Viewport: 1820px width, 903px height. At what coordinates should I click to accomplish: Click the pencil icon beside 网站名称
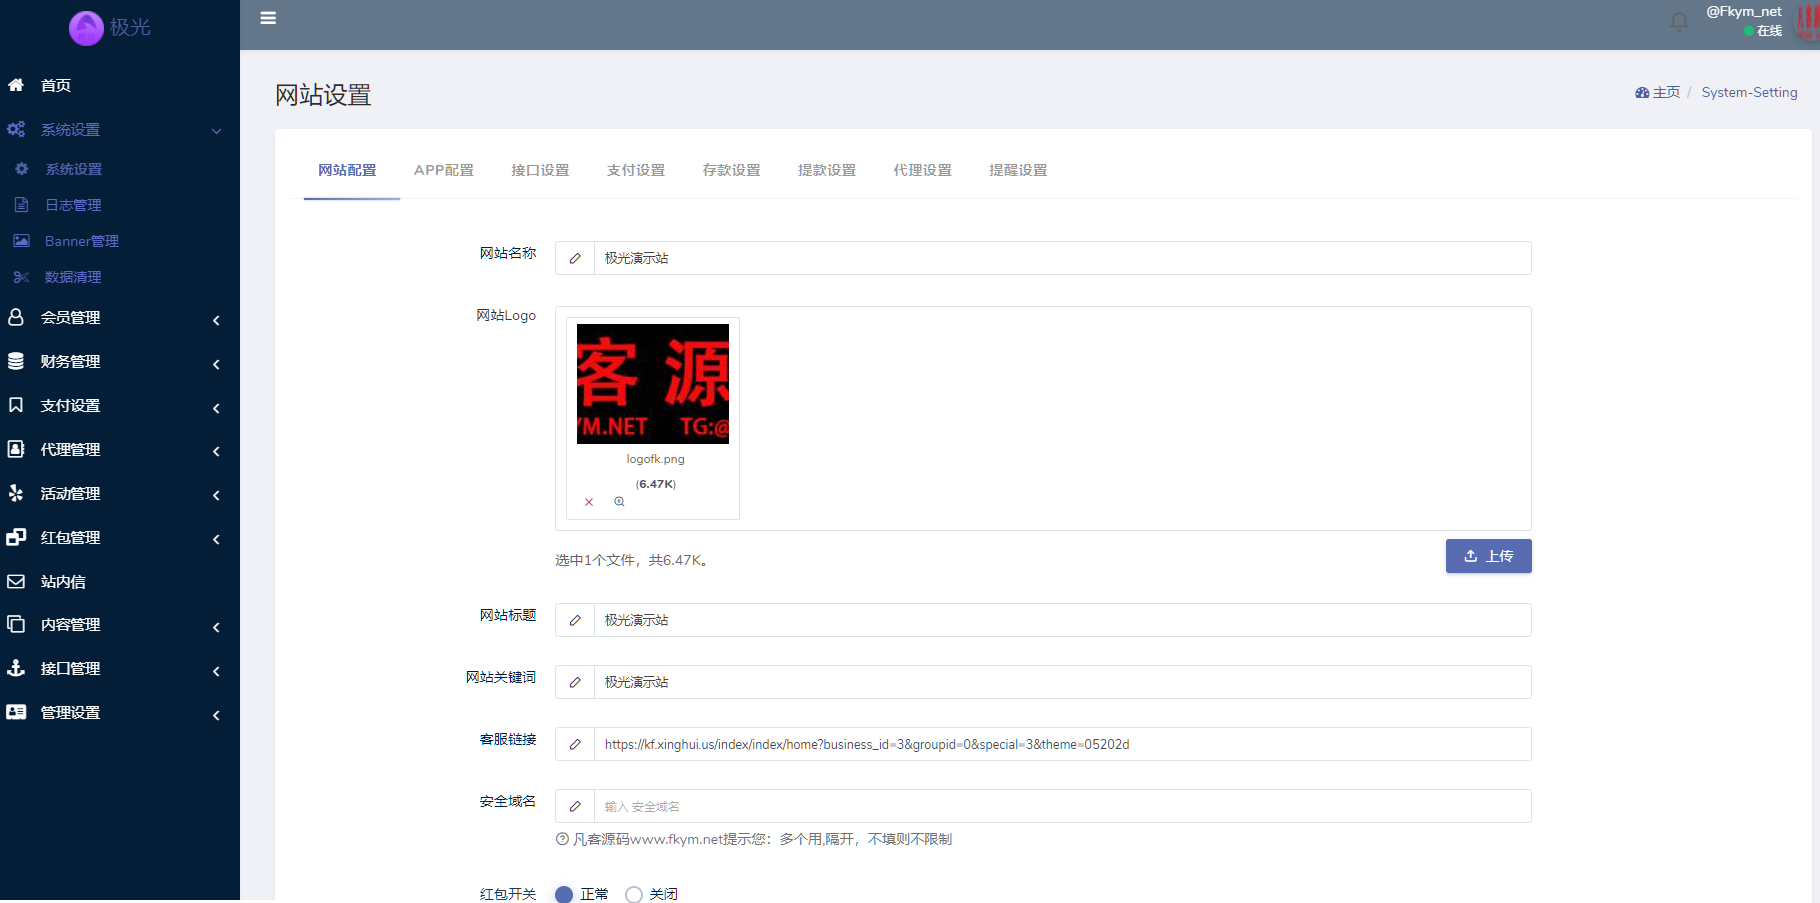pos(575,258)
